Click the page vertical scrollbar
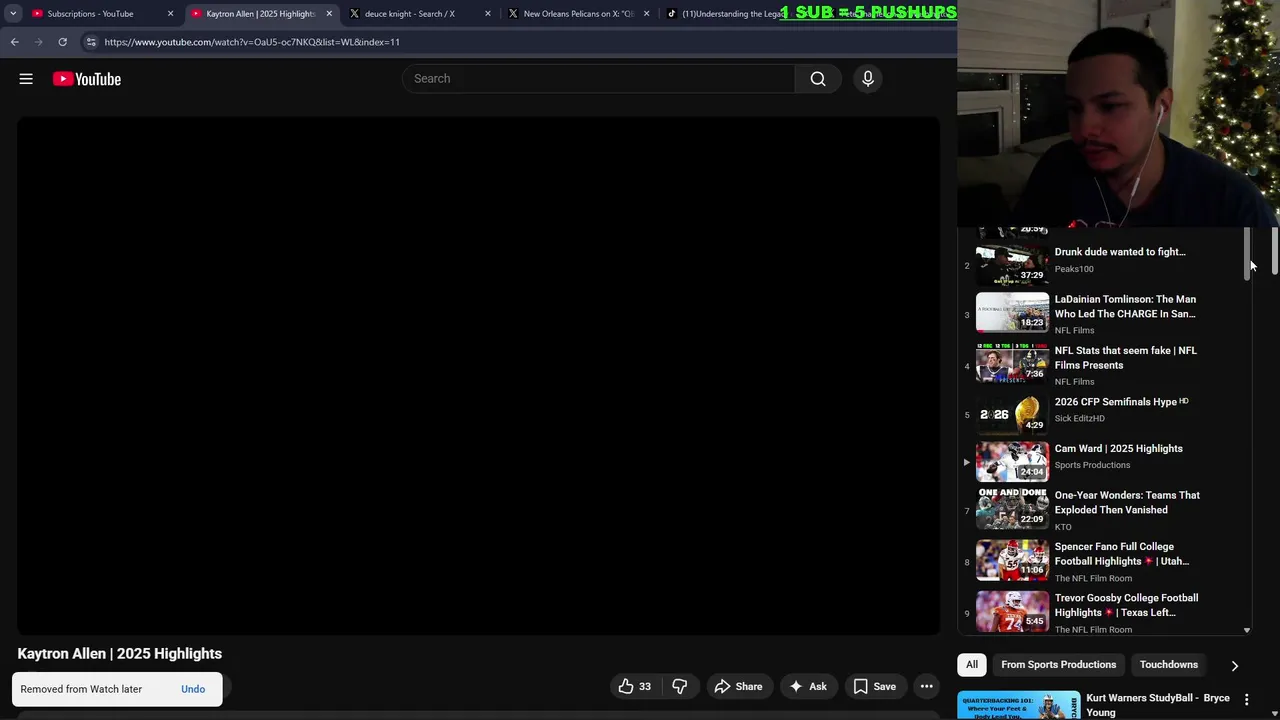The height and width of the screenshot is (720, 1280). point(1274,250)
